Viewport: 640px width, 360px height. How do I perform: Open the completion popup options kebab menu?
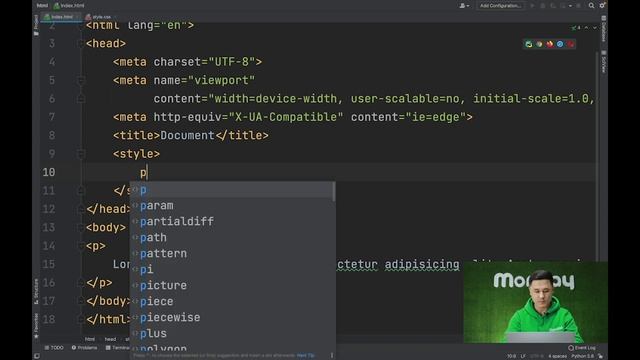pos(332,356)
